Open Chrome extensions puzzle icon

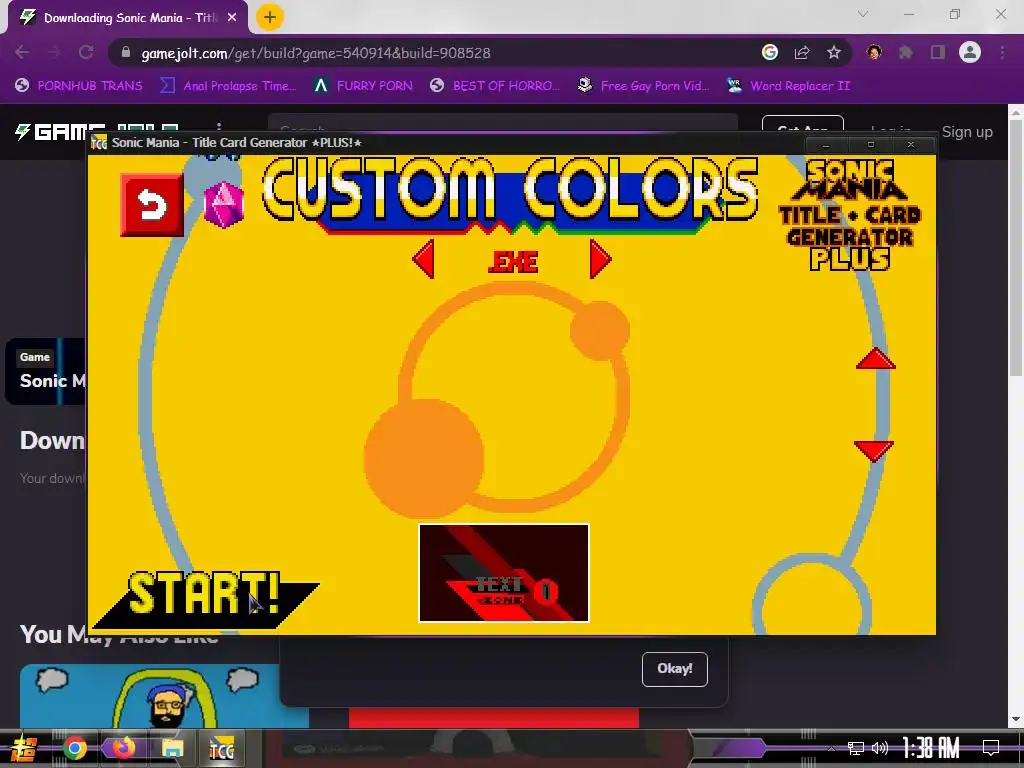906,52
